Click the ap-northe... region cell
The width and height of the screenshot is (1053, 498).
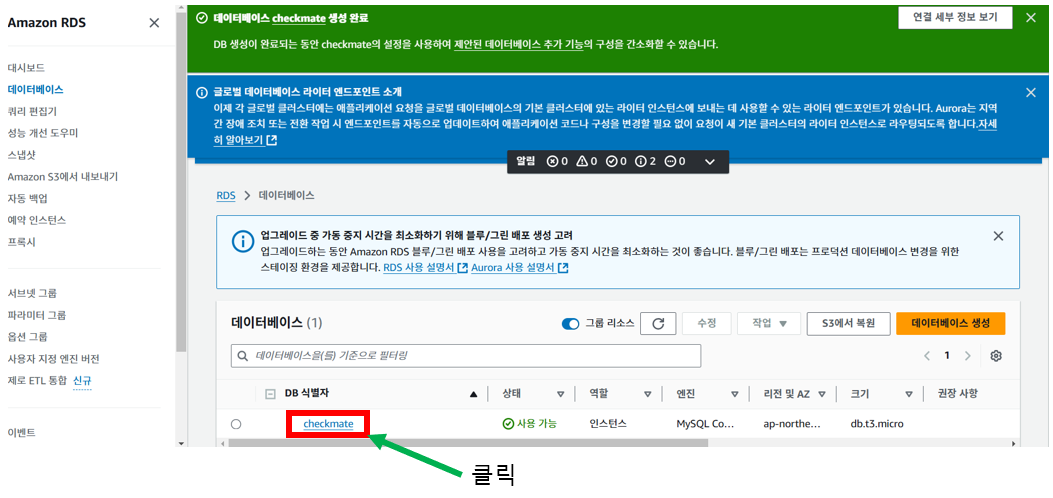(792, 424)
